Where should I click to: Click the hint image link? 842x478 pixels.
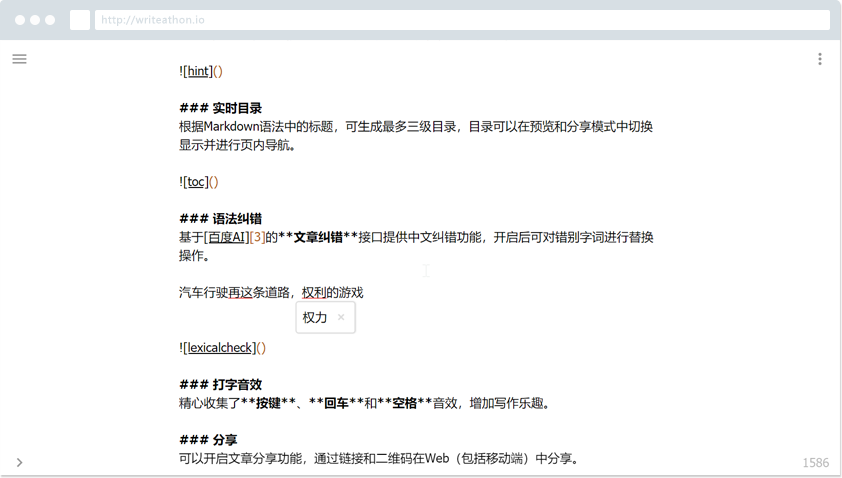(198, 71)
